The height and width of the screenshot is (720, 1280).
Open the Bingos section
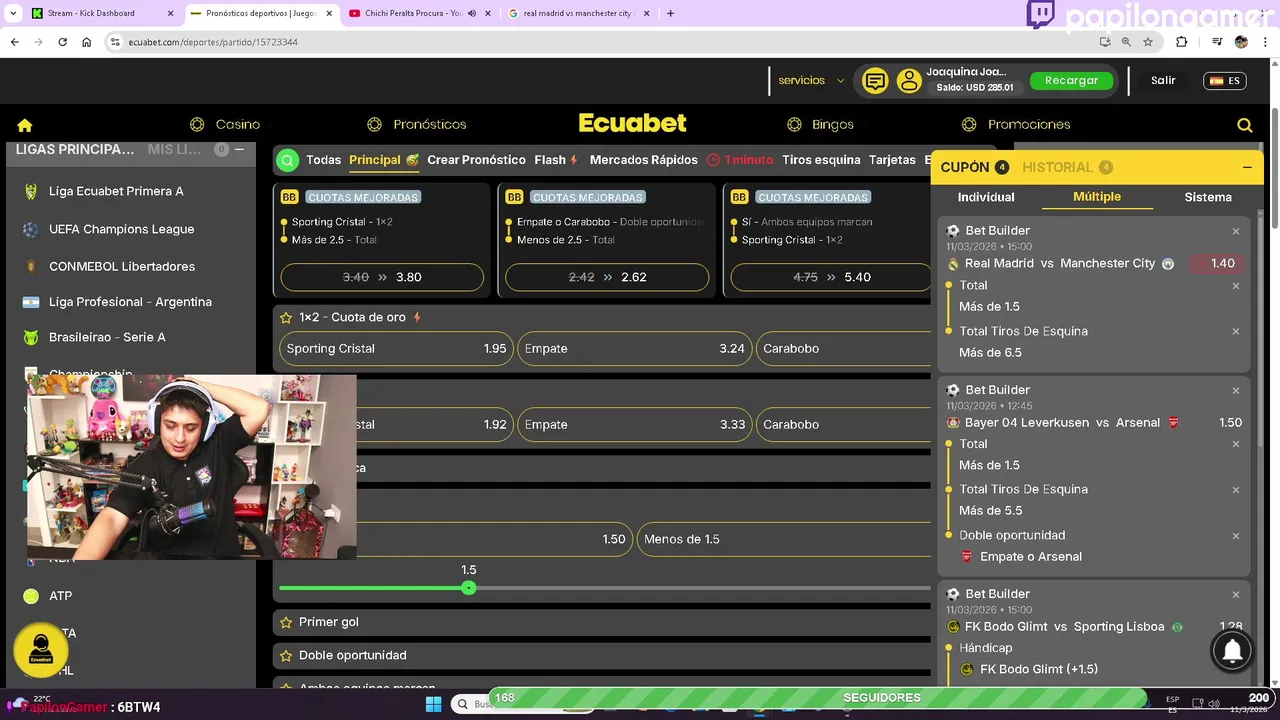click(820, 125)
